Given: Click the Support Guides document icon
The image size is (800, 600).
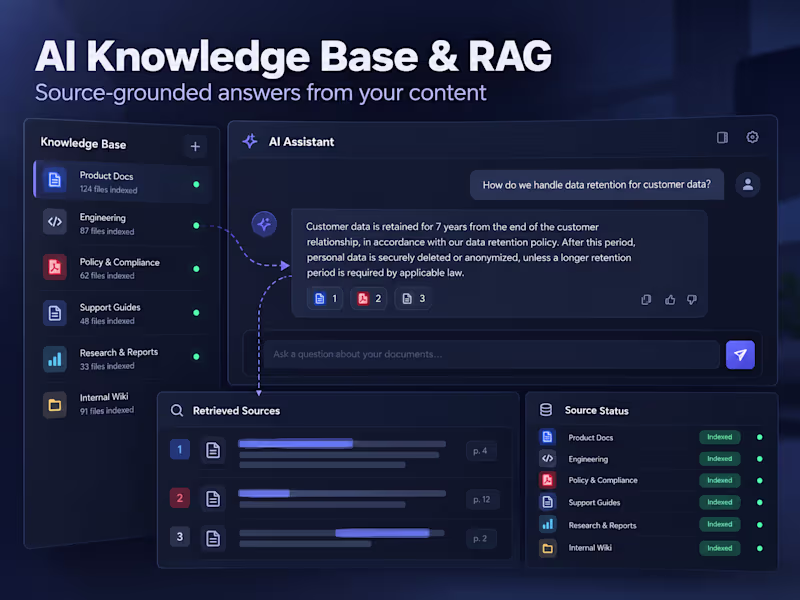Looking at the screenshot, I should pos(55,313).
